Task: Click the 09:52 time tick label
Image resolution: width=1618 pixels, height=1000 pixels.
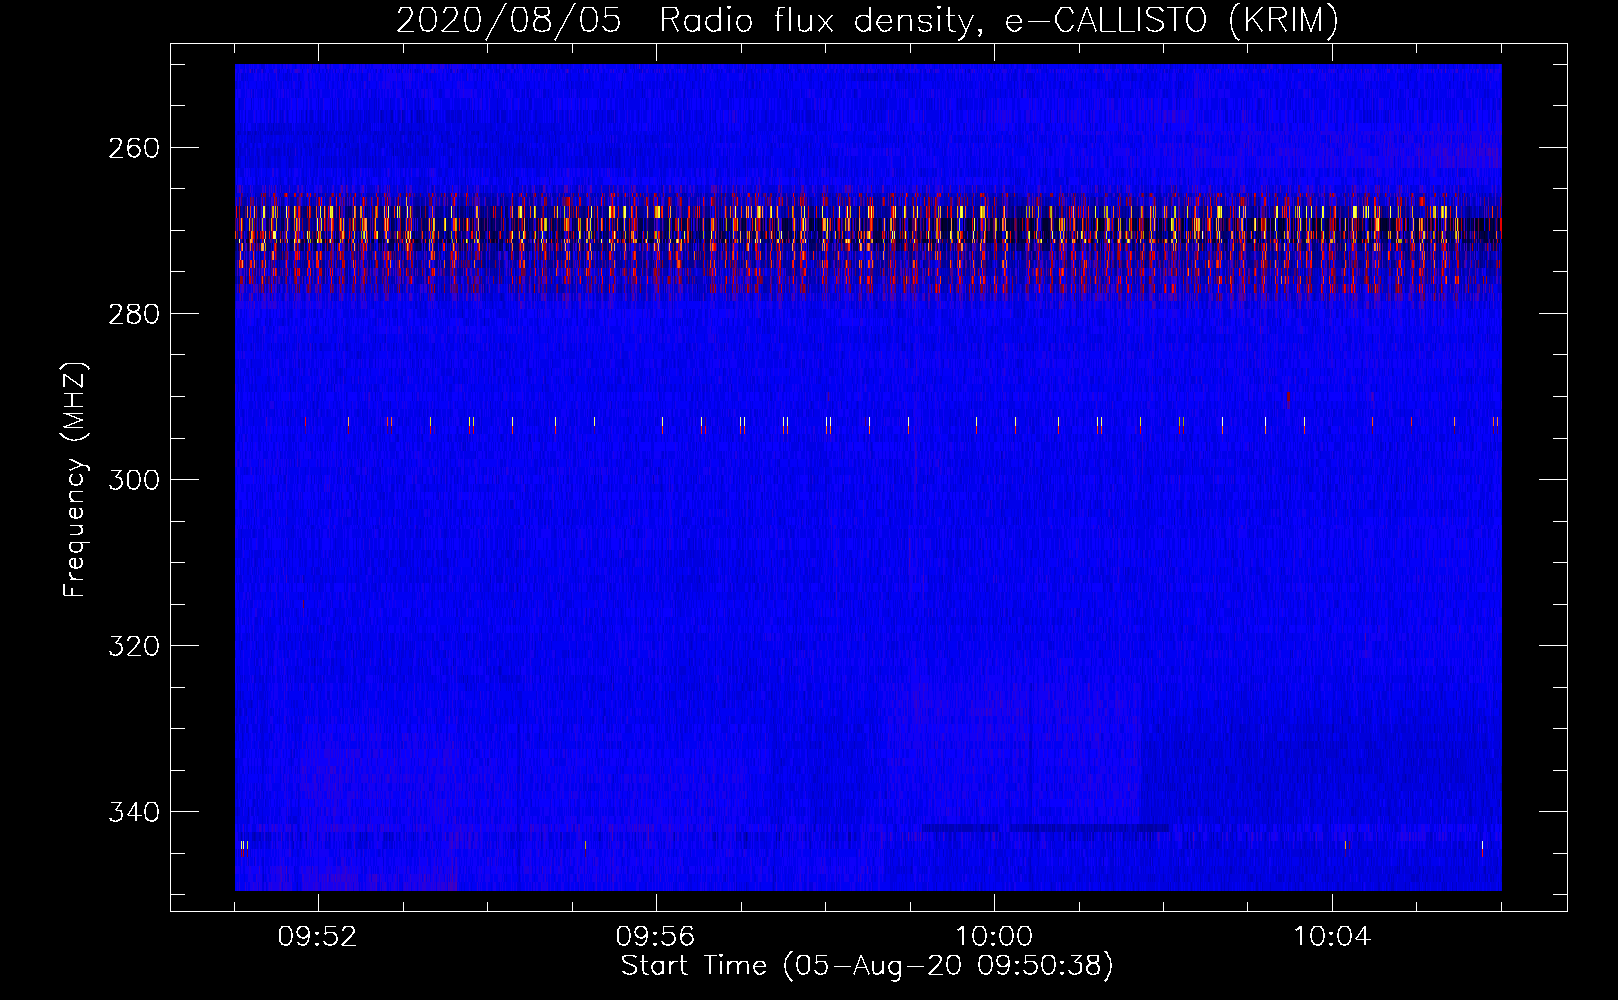Action: (317, 937)
